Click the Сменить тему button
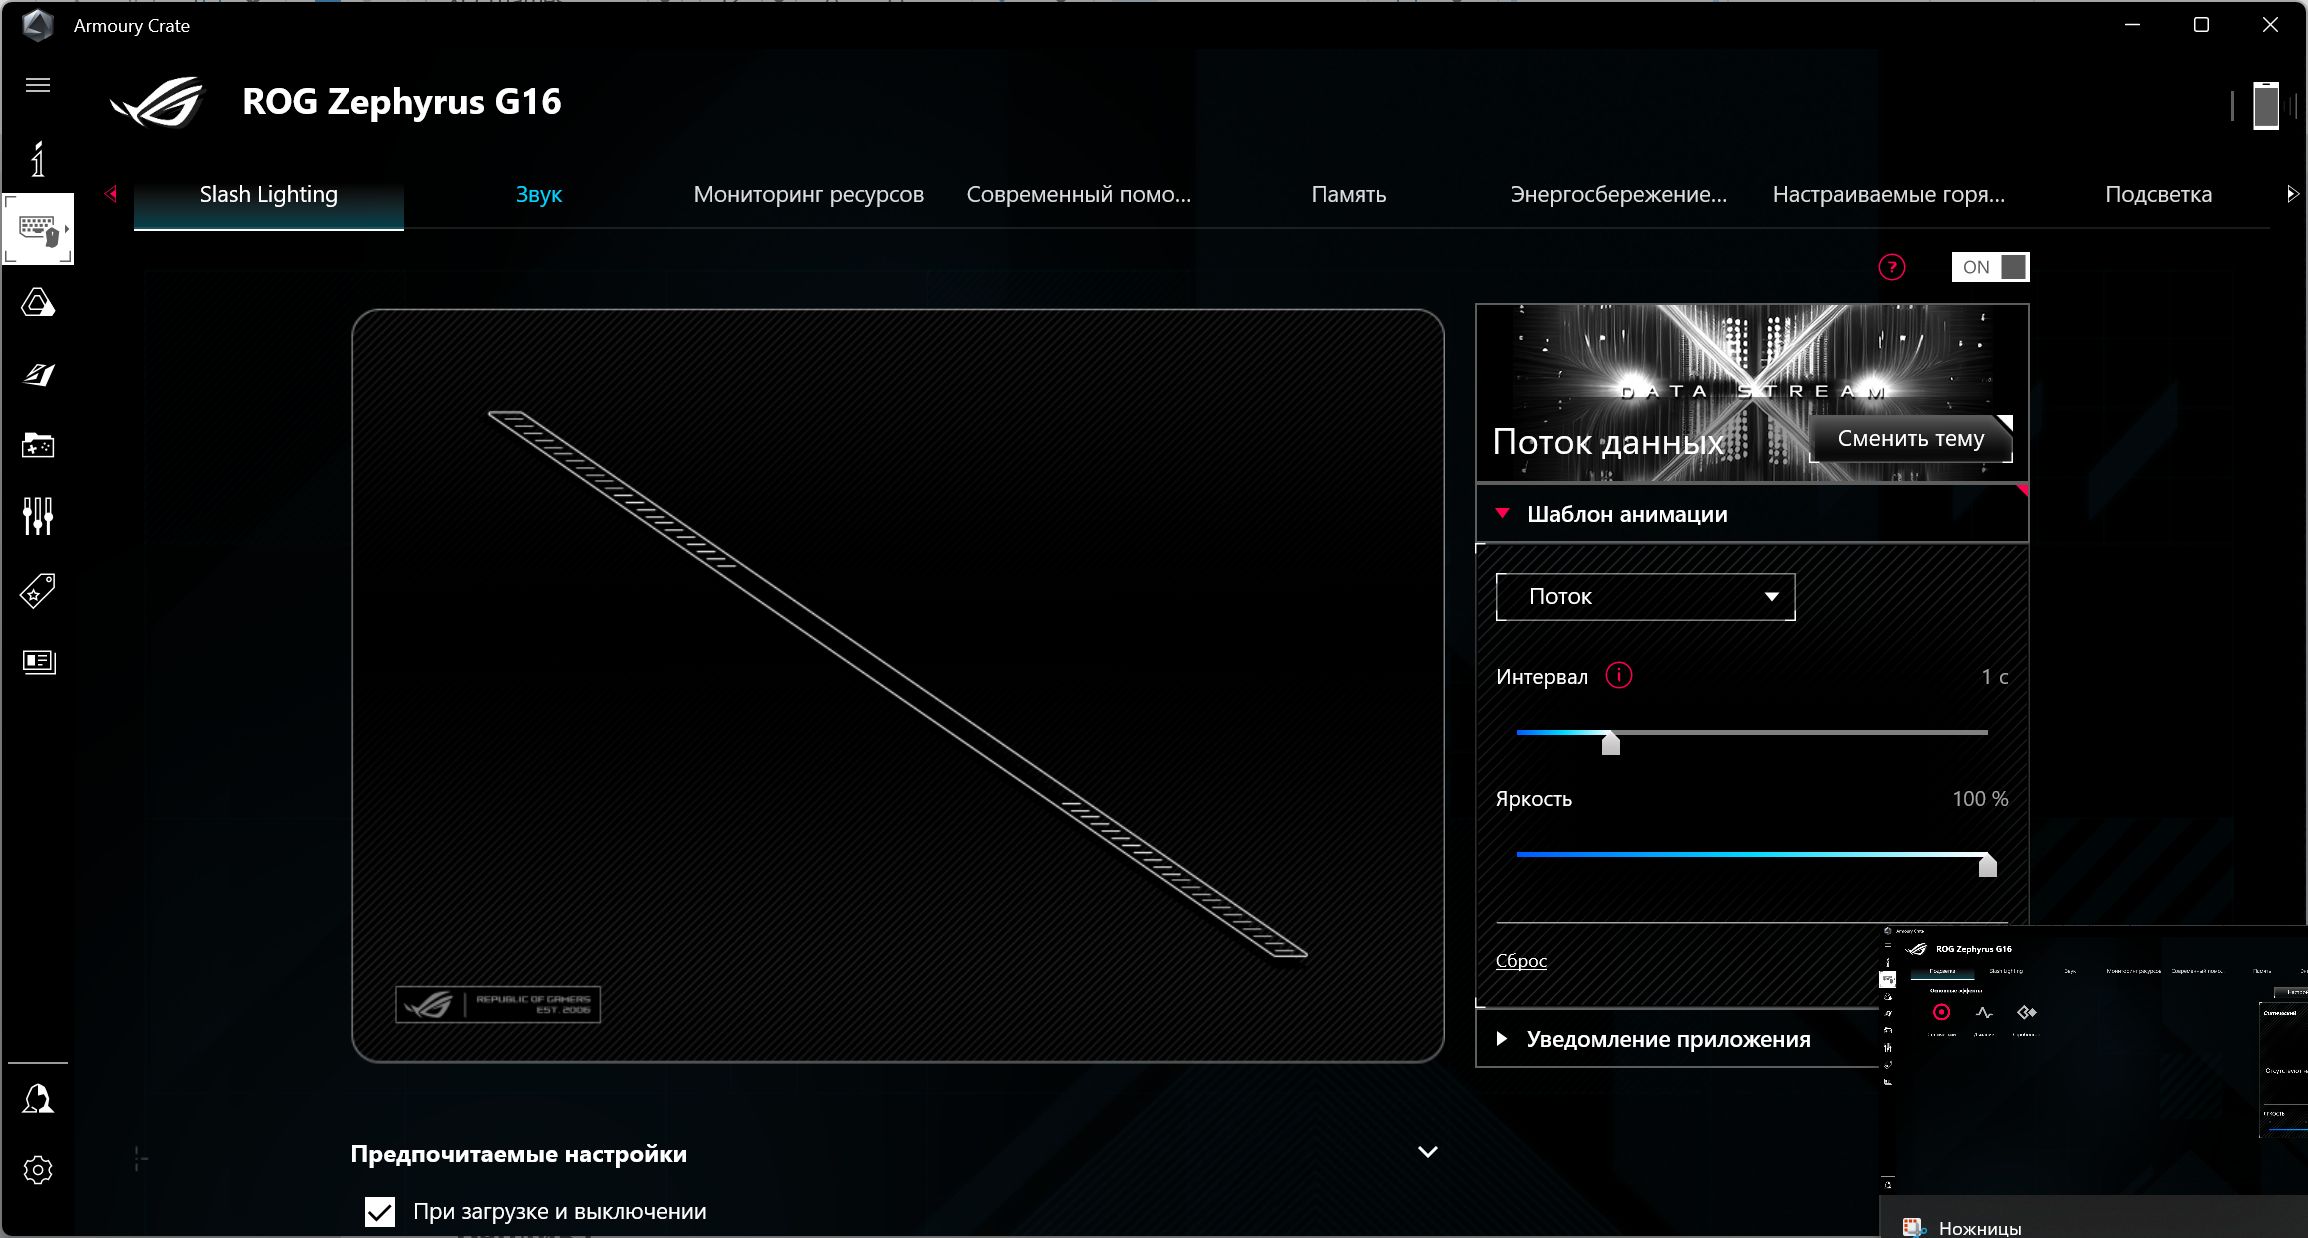This screenshot has height=1238, width=2308. [x=1911, y=438]
